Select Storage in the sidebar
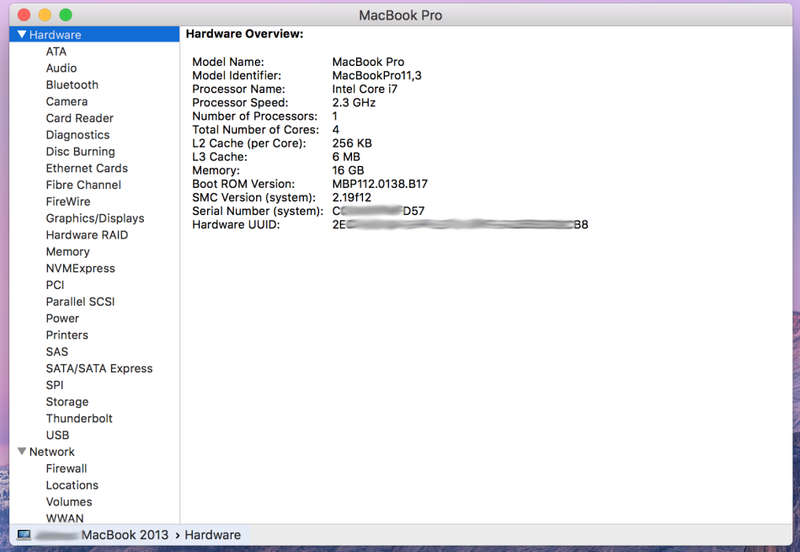Image resolution: width=800 pixels, height=552 pixels. pos(67,402)
